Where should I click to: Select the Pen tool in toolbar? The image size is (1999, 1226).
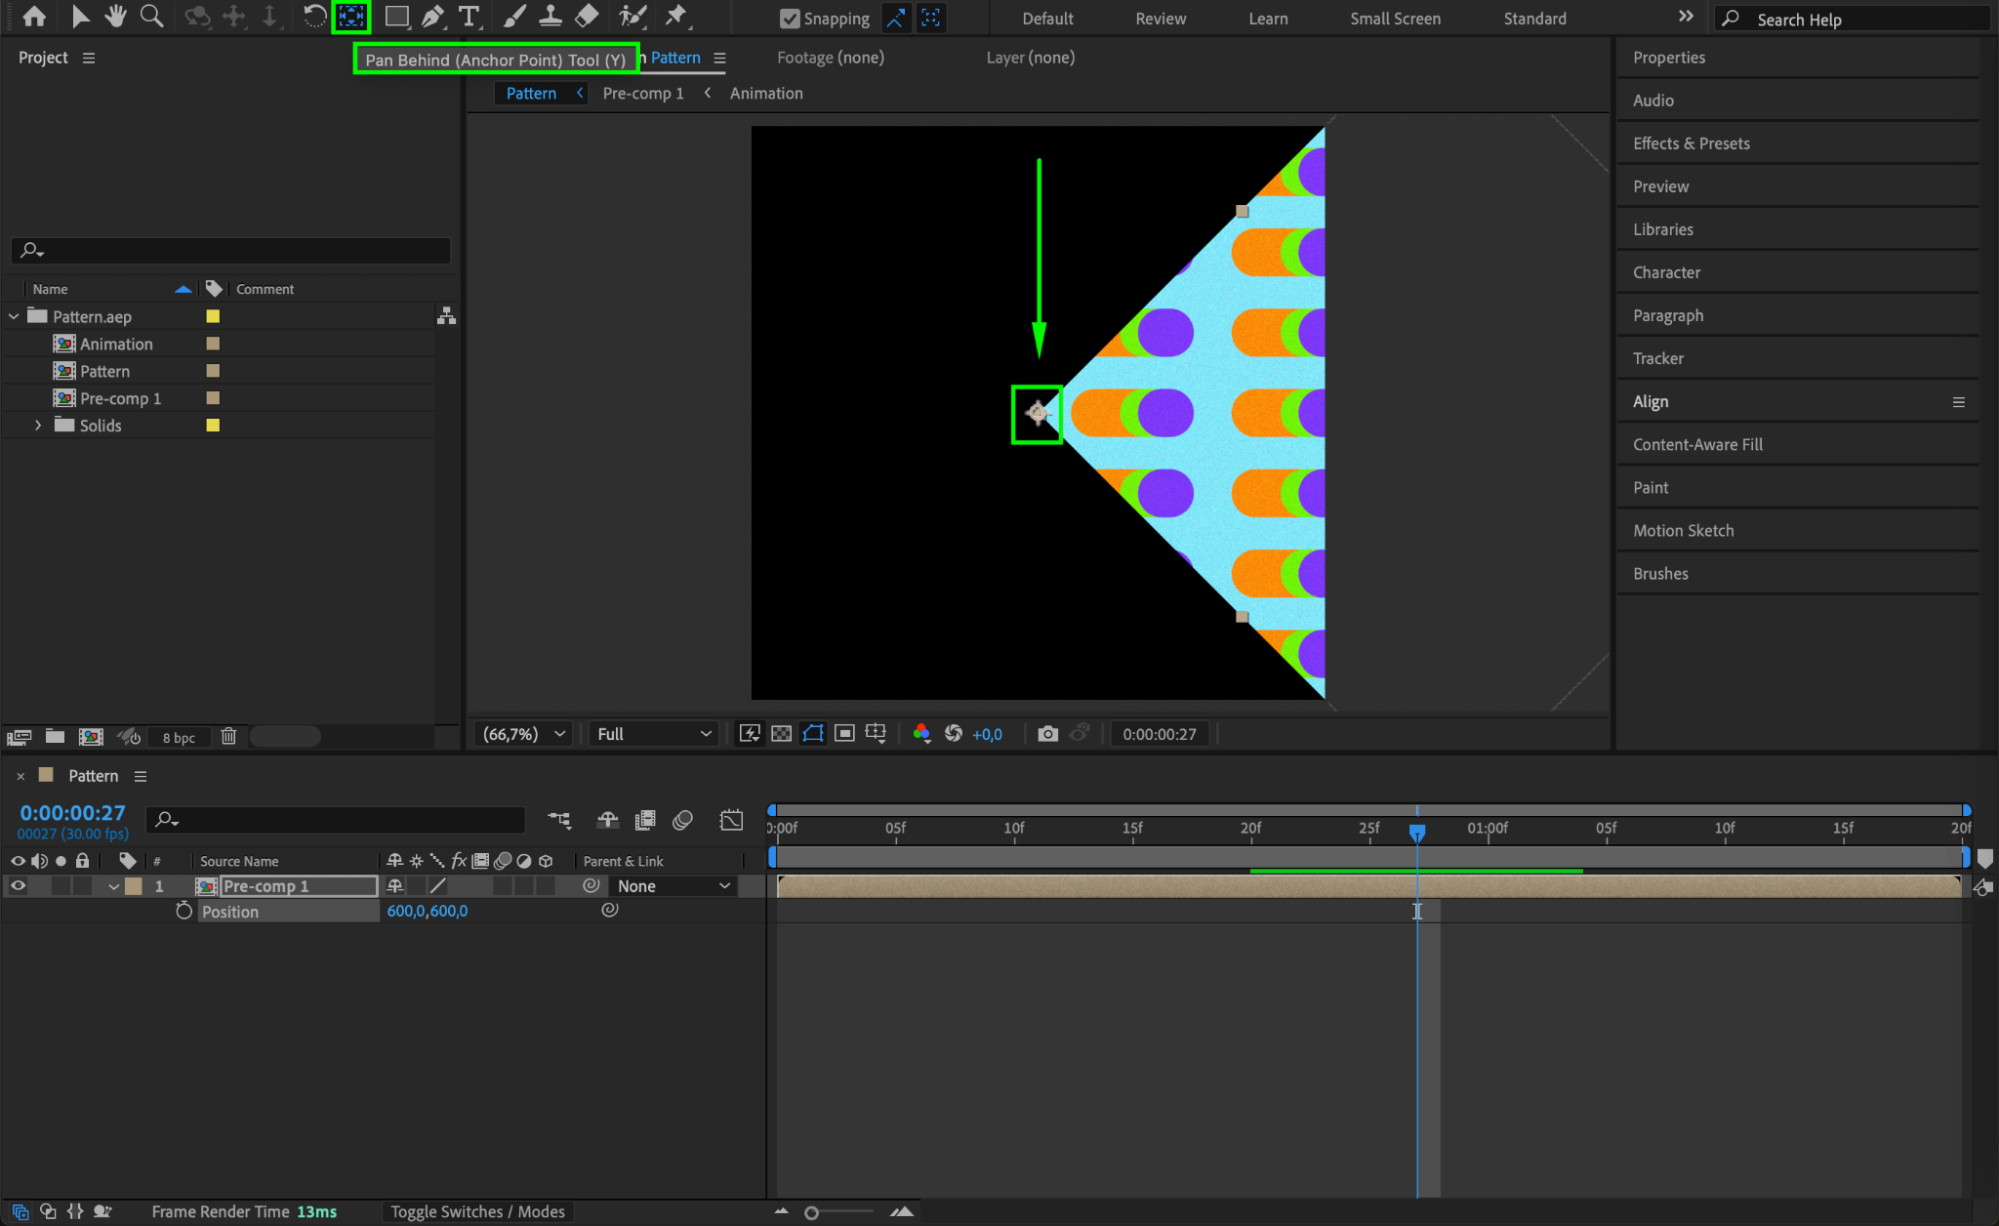pos(433,16)
